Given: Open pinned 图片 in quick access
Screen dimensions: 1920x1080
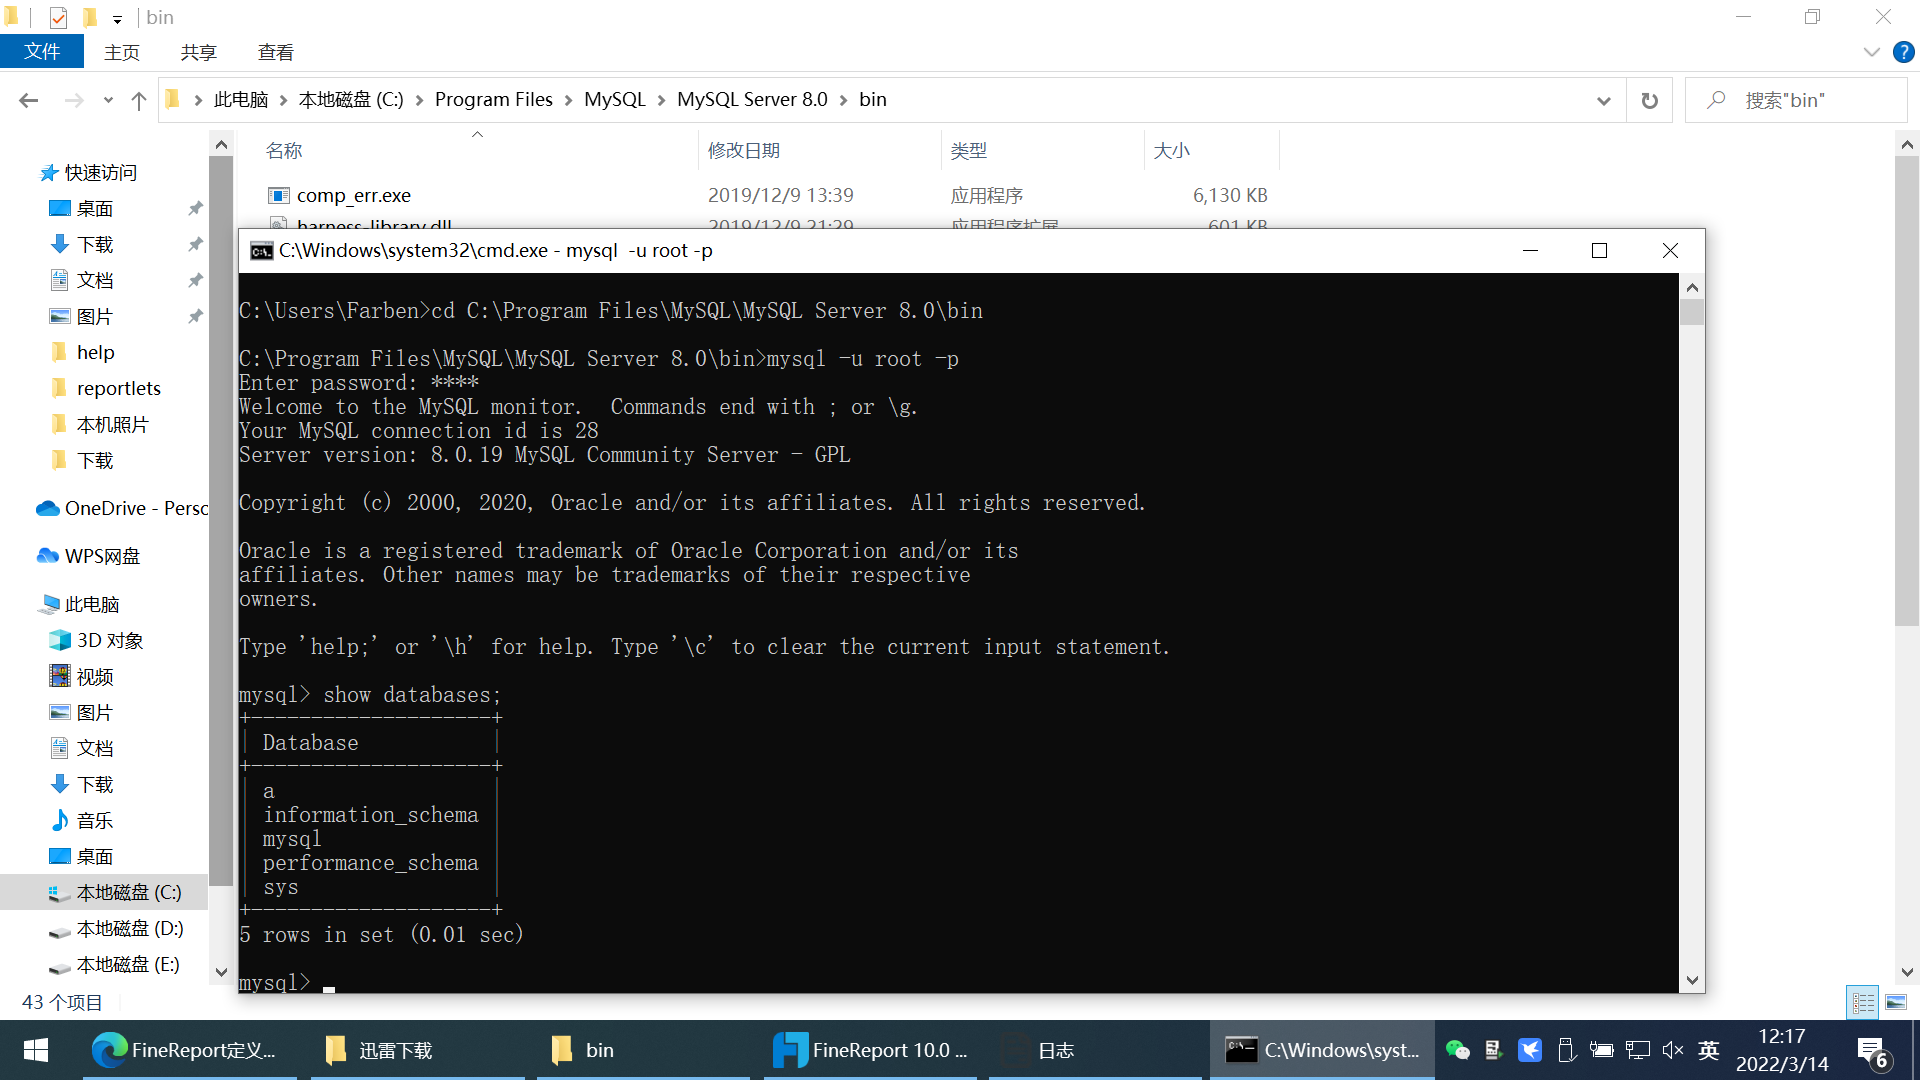Looking at the screenshot, I should pos(95,316).
